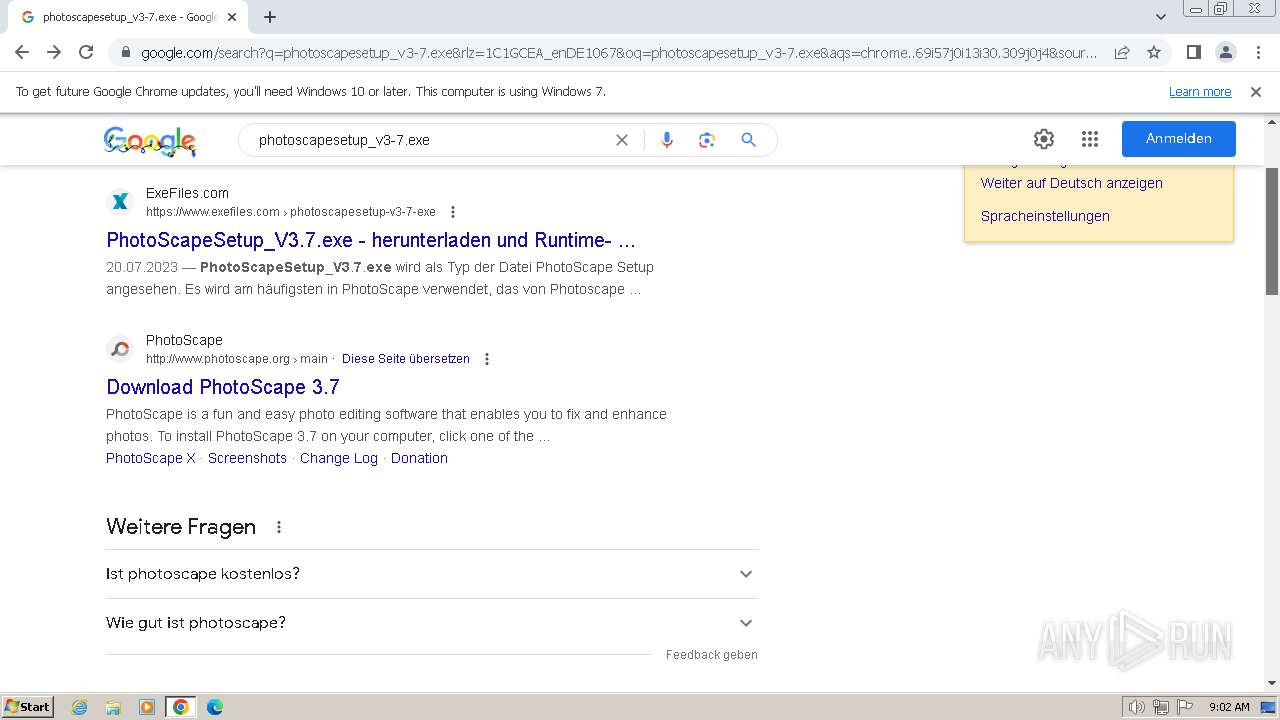Open Download PhotoScape 3.7 result

pyautogui.click(x=223, y=387)
